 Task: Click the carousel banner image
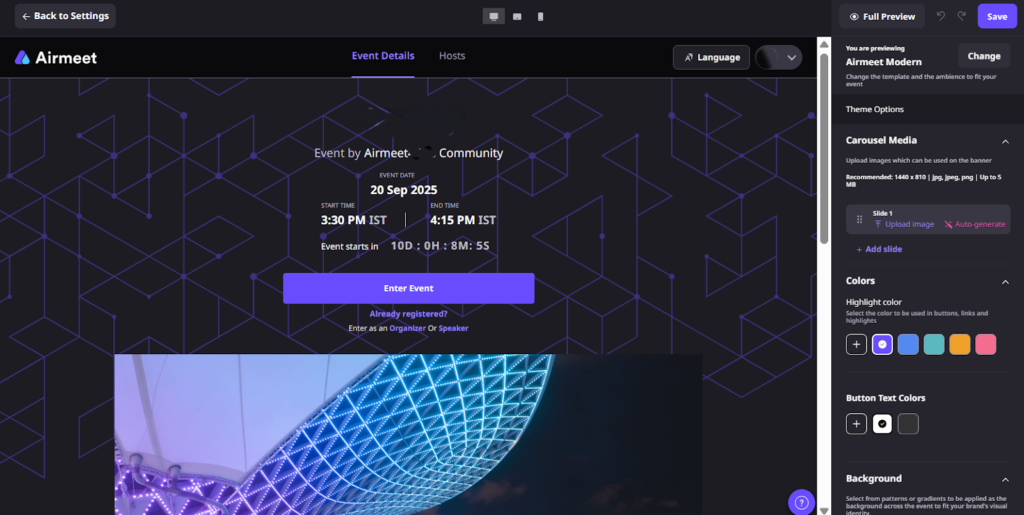pyautogui.click(x=408, y=434)
